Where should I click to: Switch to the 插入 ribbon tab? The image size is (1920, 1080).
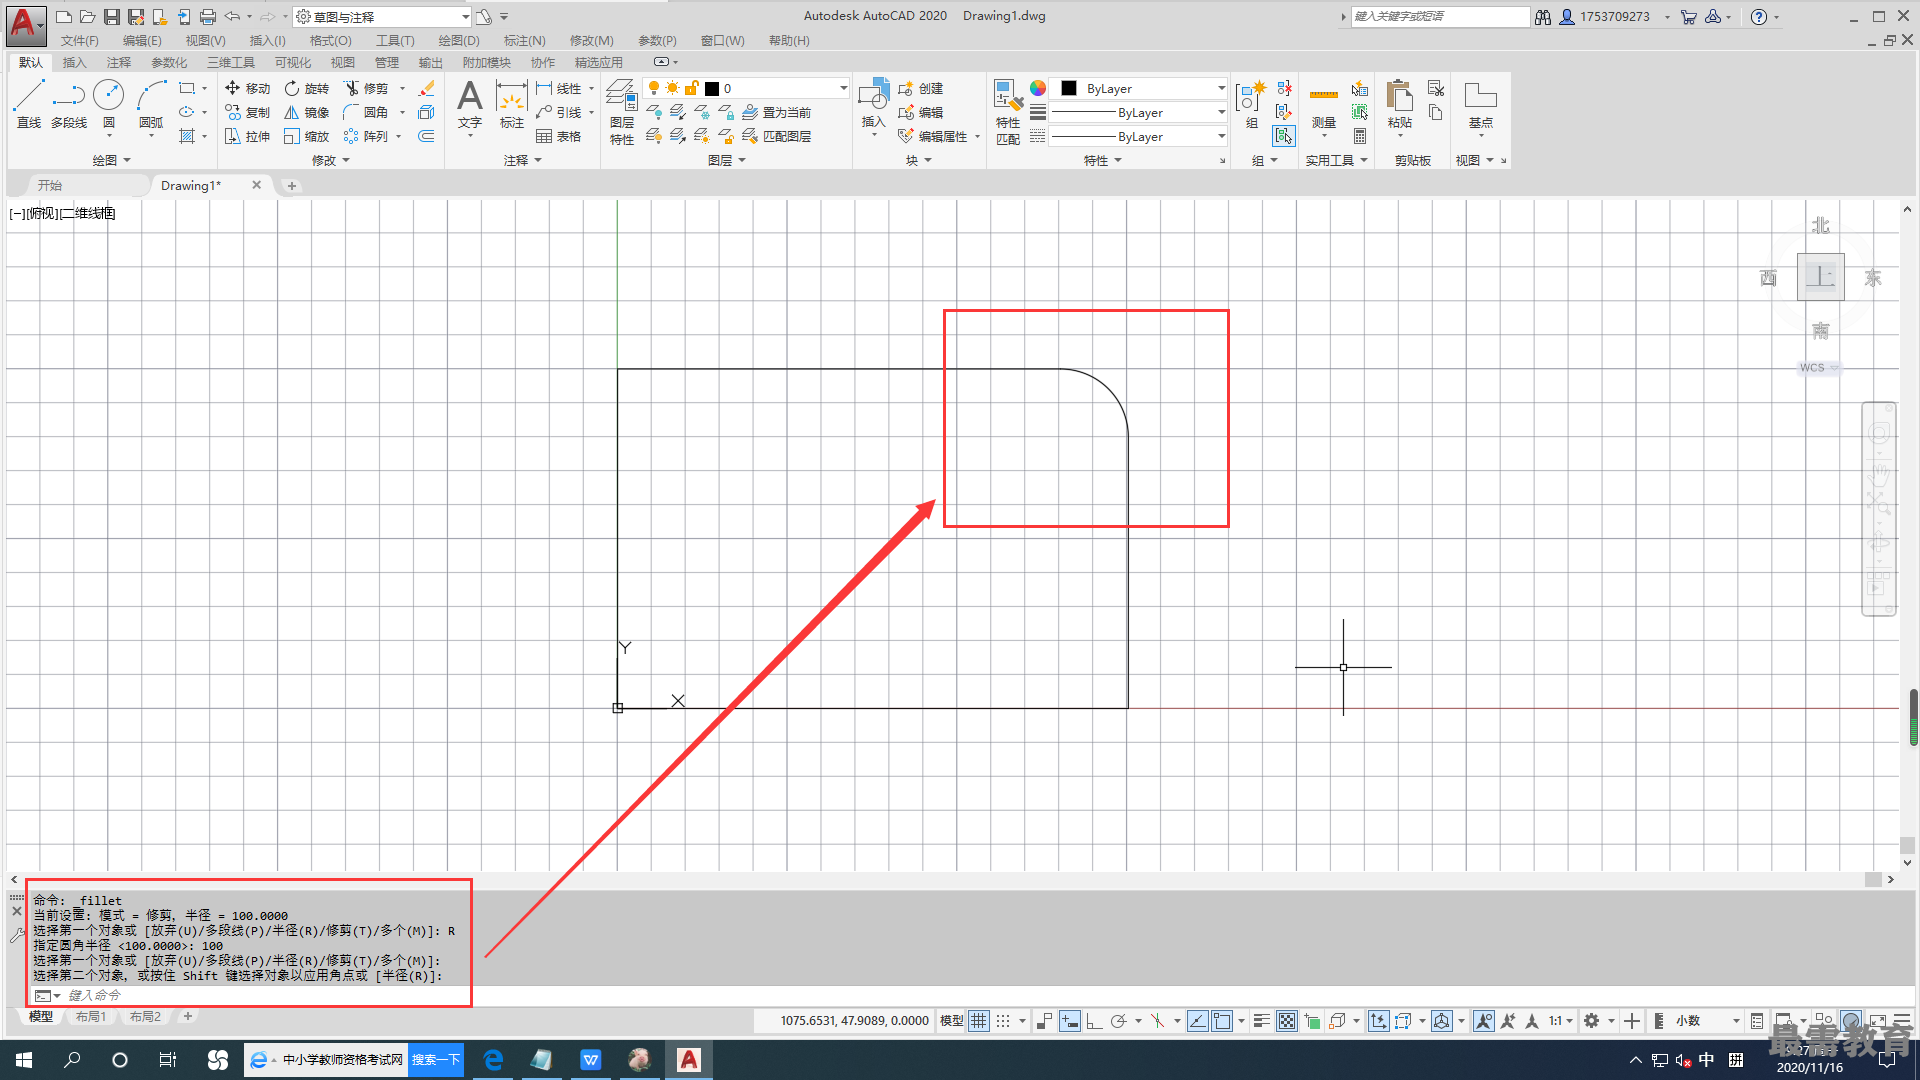(x=74, y=62)
